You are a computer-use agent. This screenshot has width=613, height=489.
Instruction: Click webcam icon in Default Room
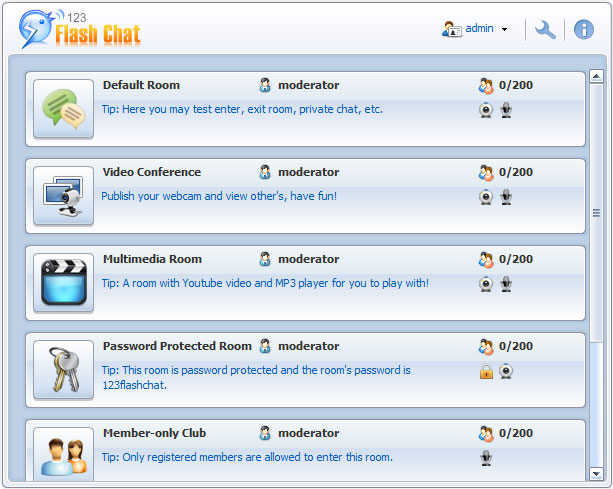point(486,110)
